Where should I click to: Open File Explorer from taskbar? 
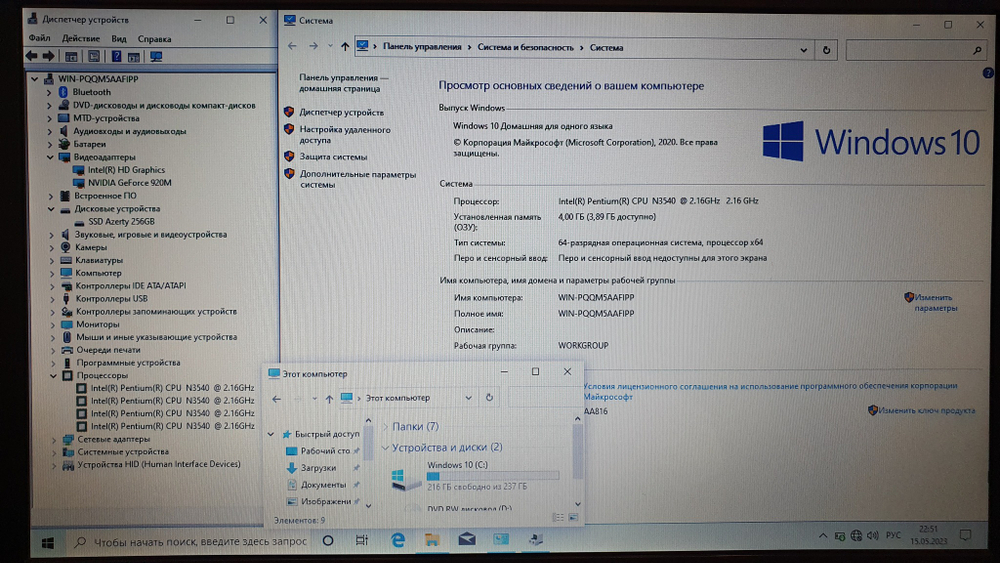point(432,539)
